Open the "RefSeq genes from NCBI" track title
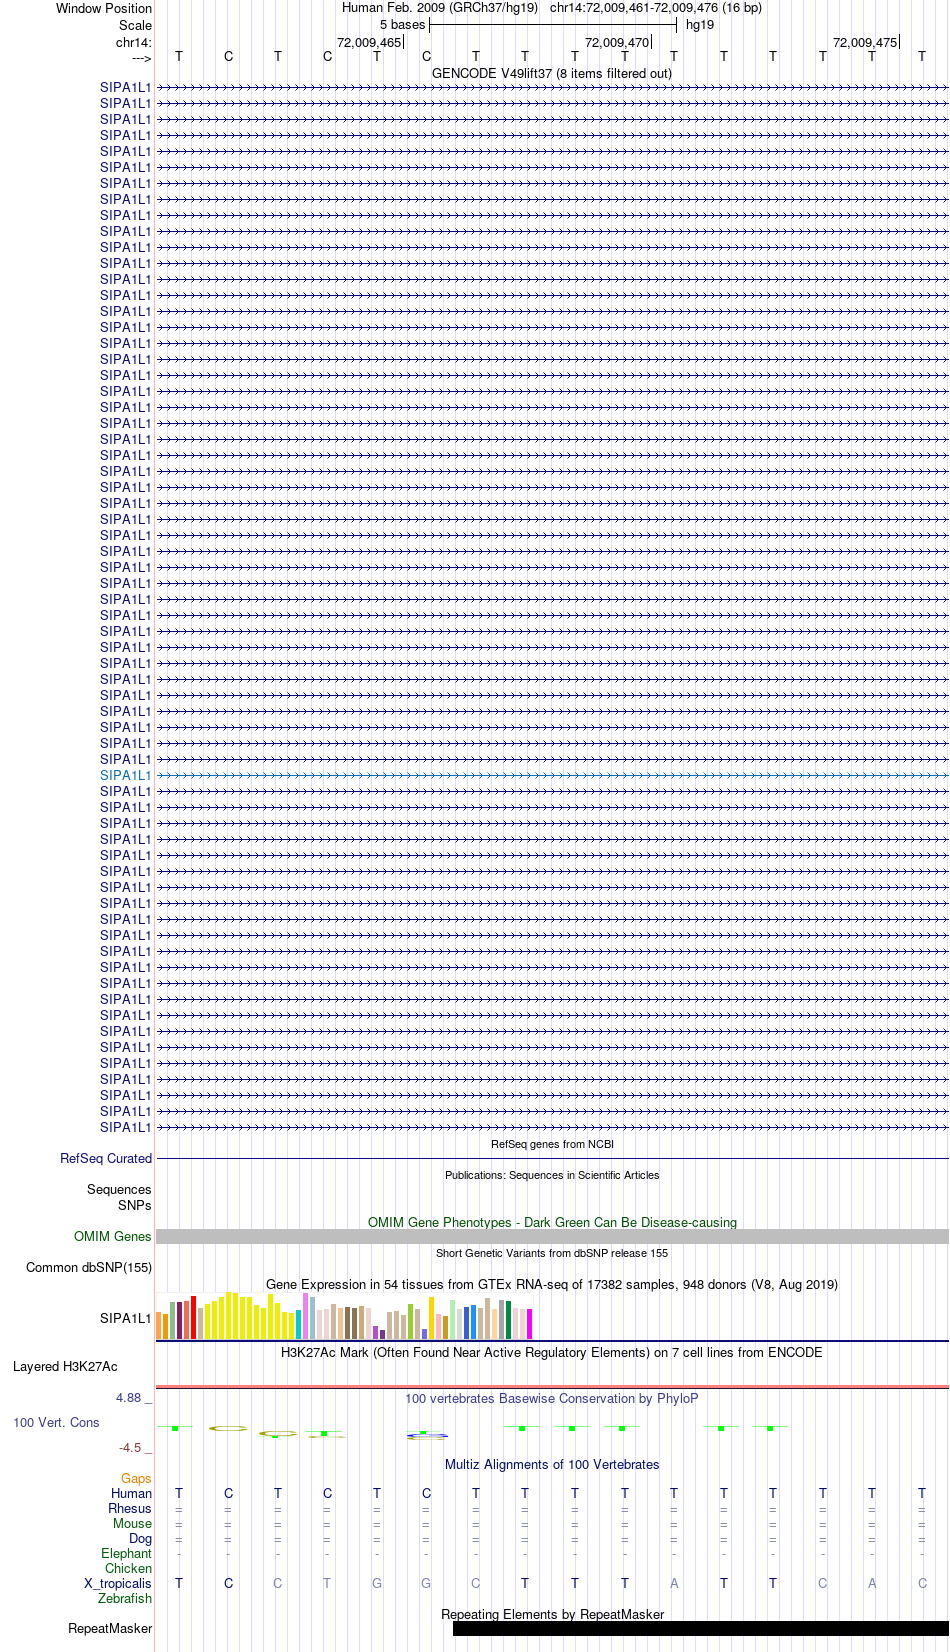This screenshot has width=950, height=1652. point(552,1144)
